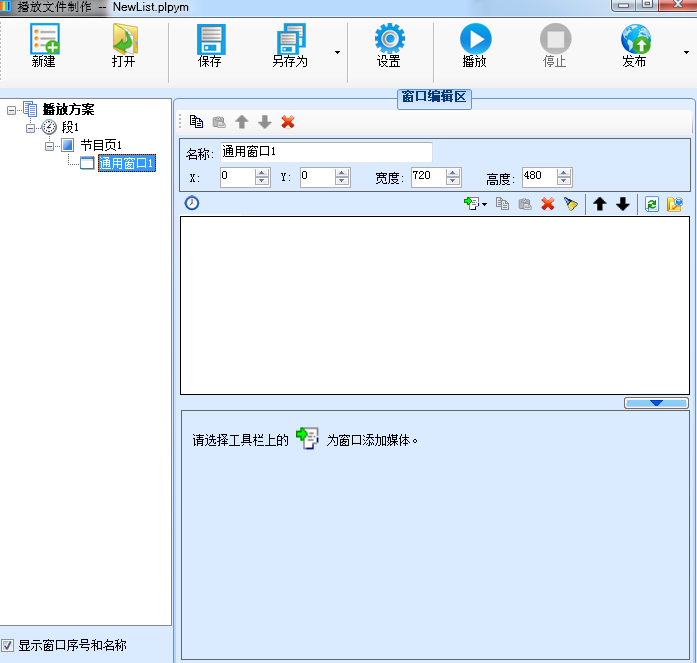
Task: Click the empty media list area
Action: point(435,305)
